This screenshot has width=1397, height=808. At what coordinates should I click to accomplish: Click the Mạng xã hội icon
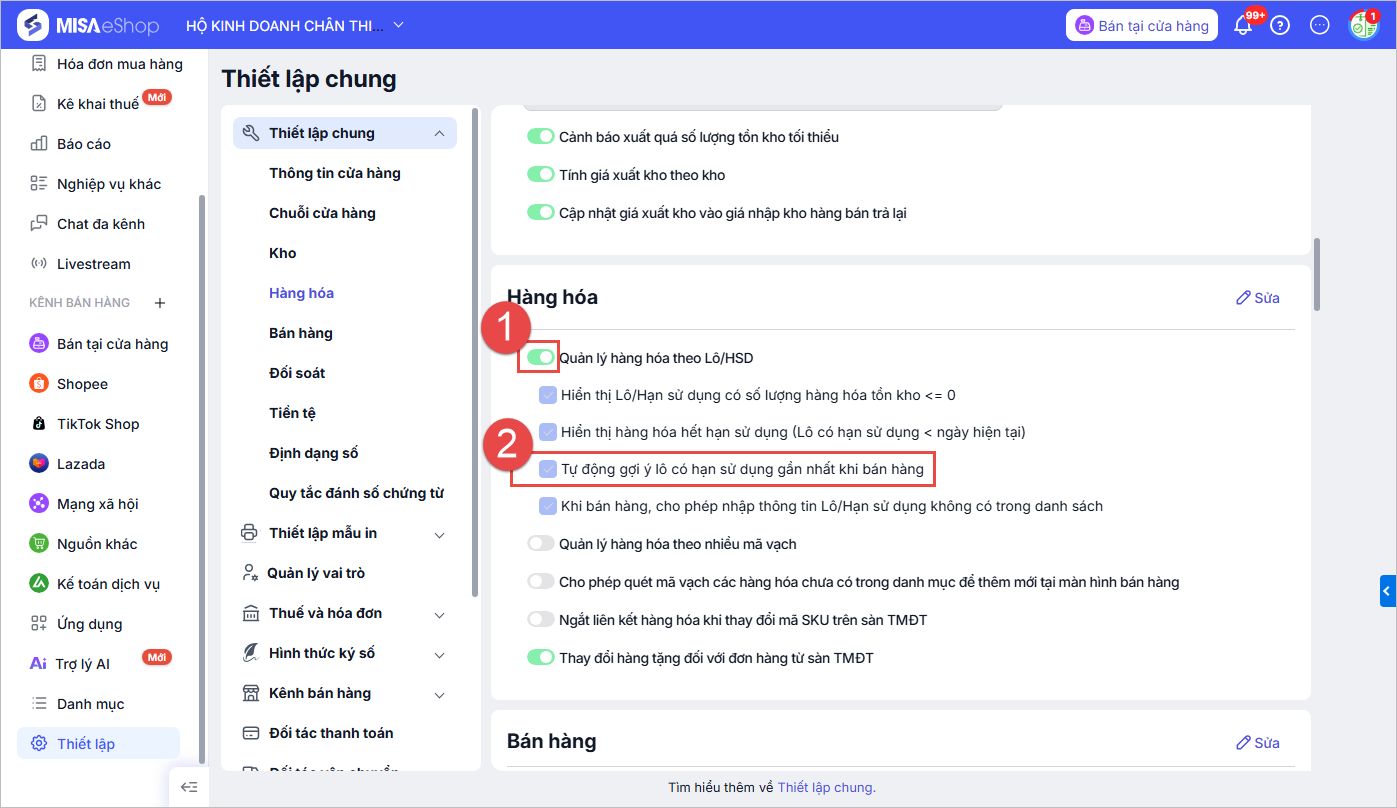coord(39,504)
